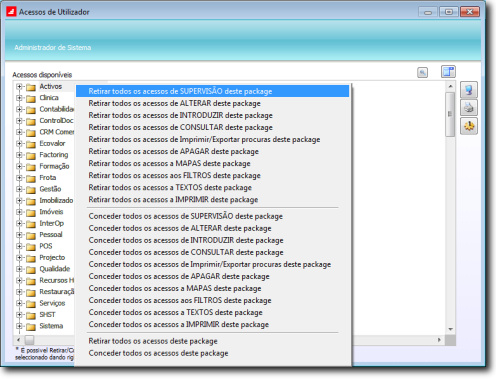Choose Retirar todos os acessos deste package
The image size is (496, 379).
pos(213,341)
